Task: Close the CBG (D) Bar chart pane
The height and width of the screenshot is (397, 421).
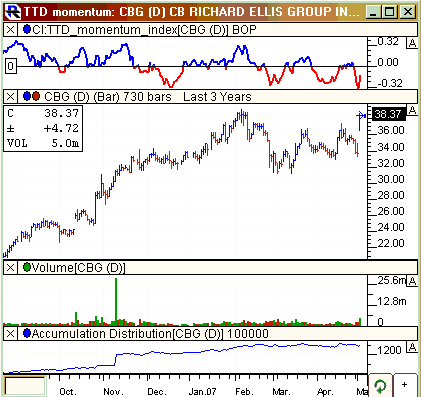Action: (10, 97)
